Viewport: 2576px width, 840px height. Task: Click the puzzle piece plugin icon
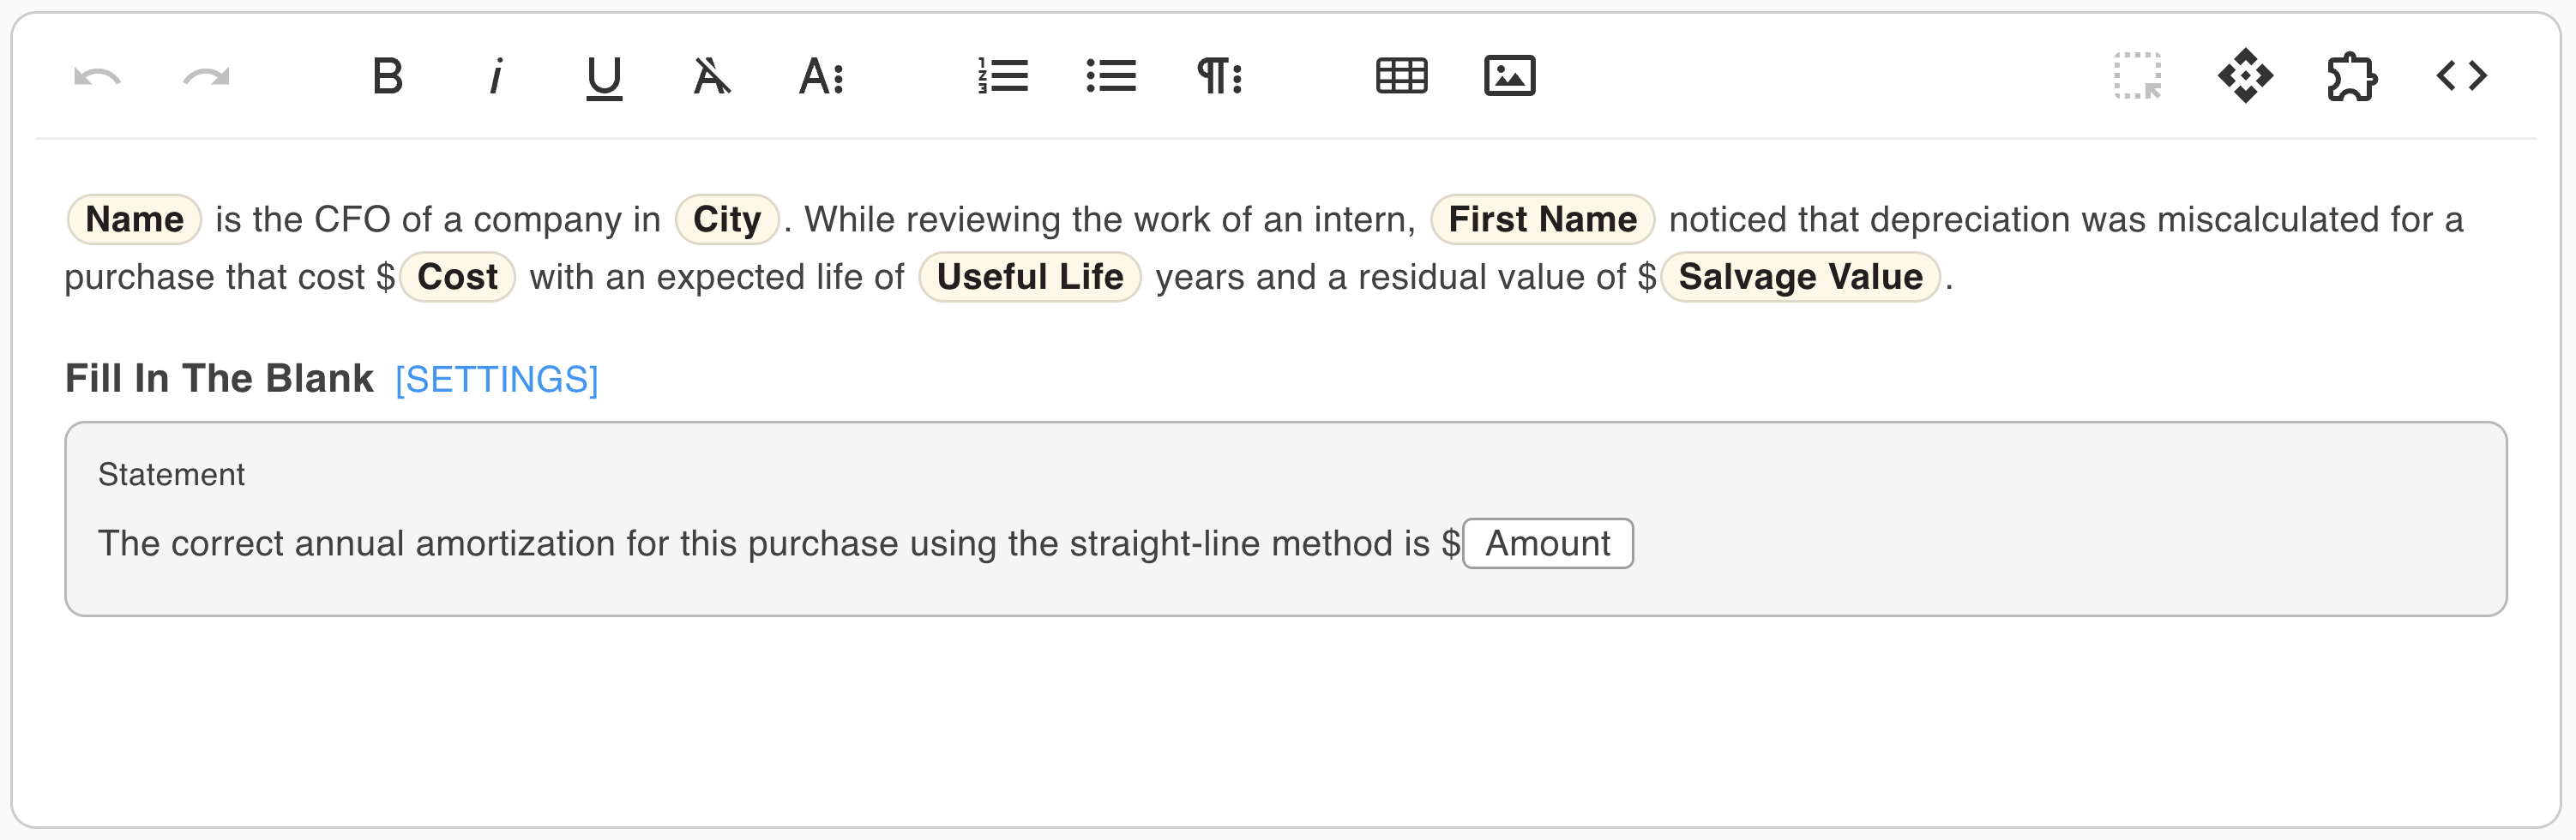[2352, 76]
